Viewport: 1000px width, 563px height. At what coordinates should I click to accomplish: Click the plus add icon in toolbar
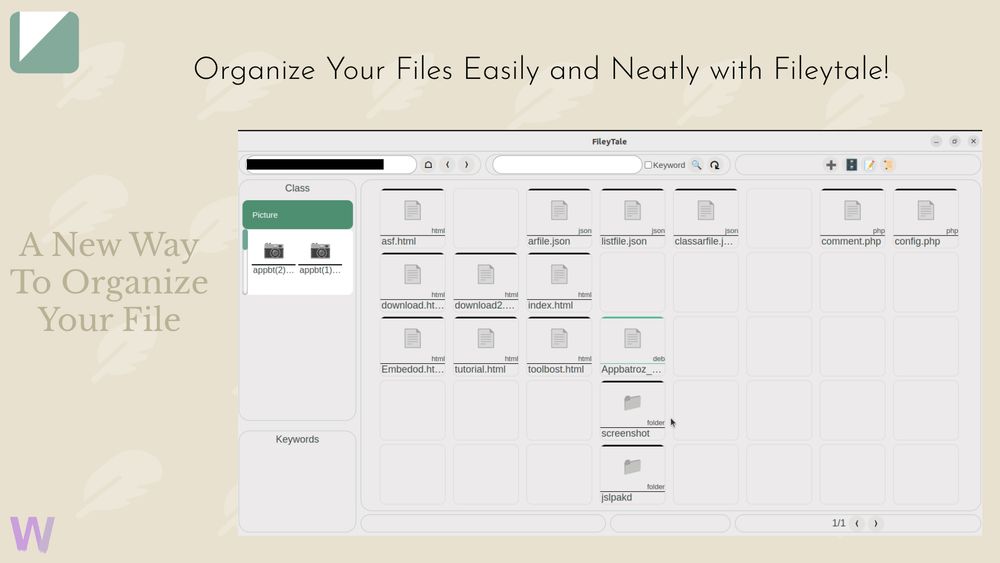[x=830, y=165]
